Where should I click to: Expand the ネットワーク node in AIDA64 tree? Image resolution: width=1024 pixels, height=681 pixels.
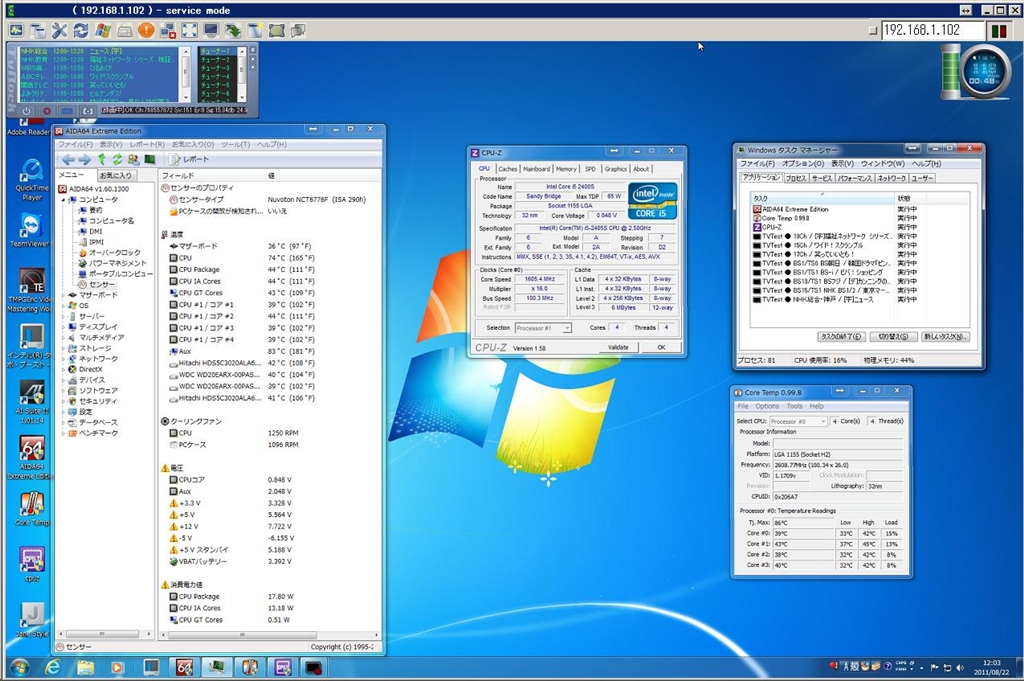tap(64, 359)
